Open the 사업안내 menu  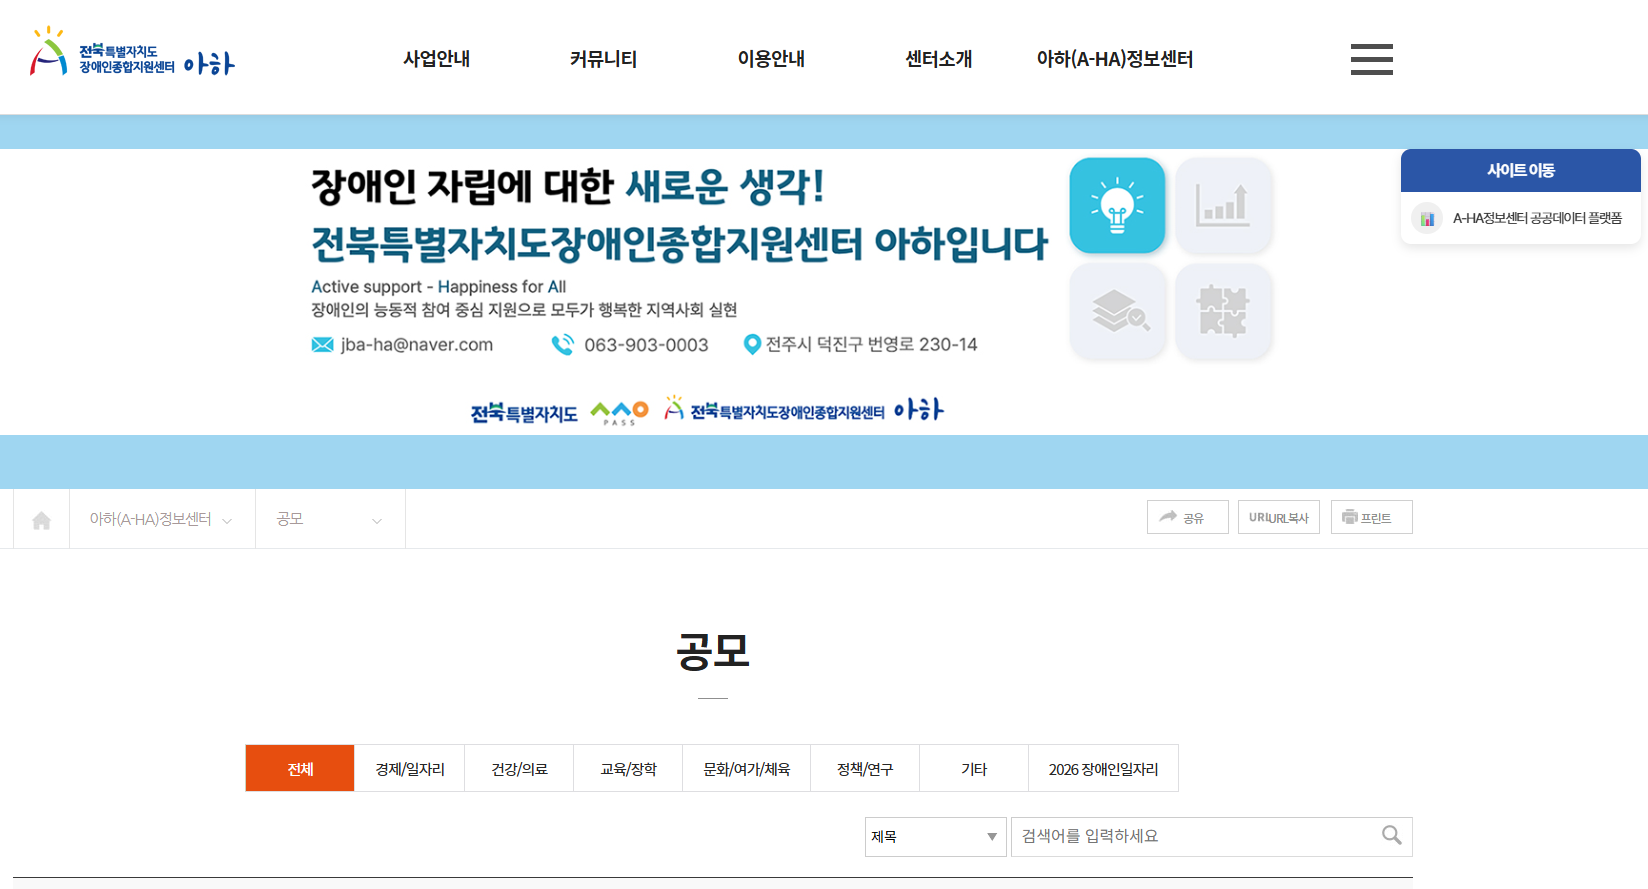click(x=436, y=59)
